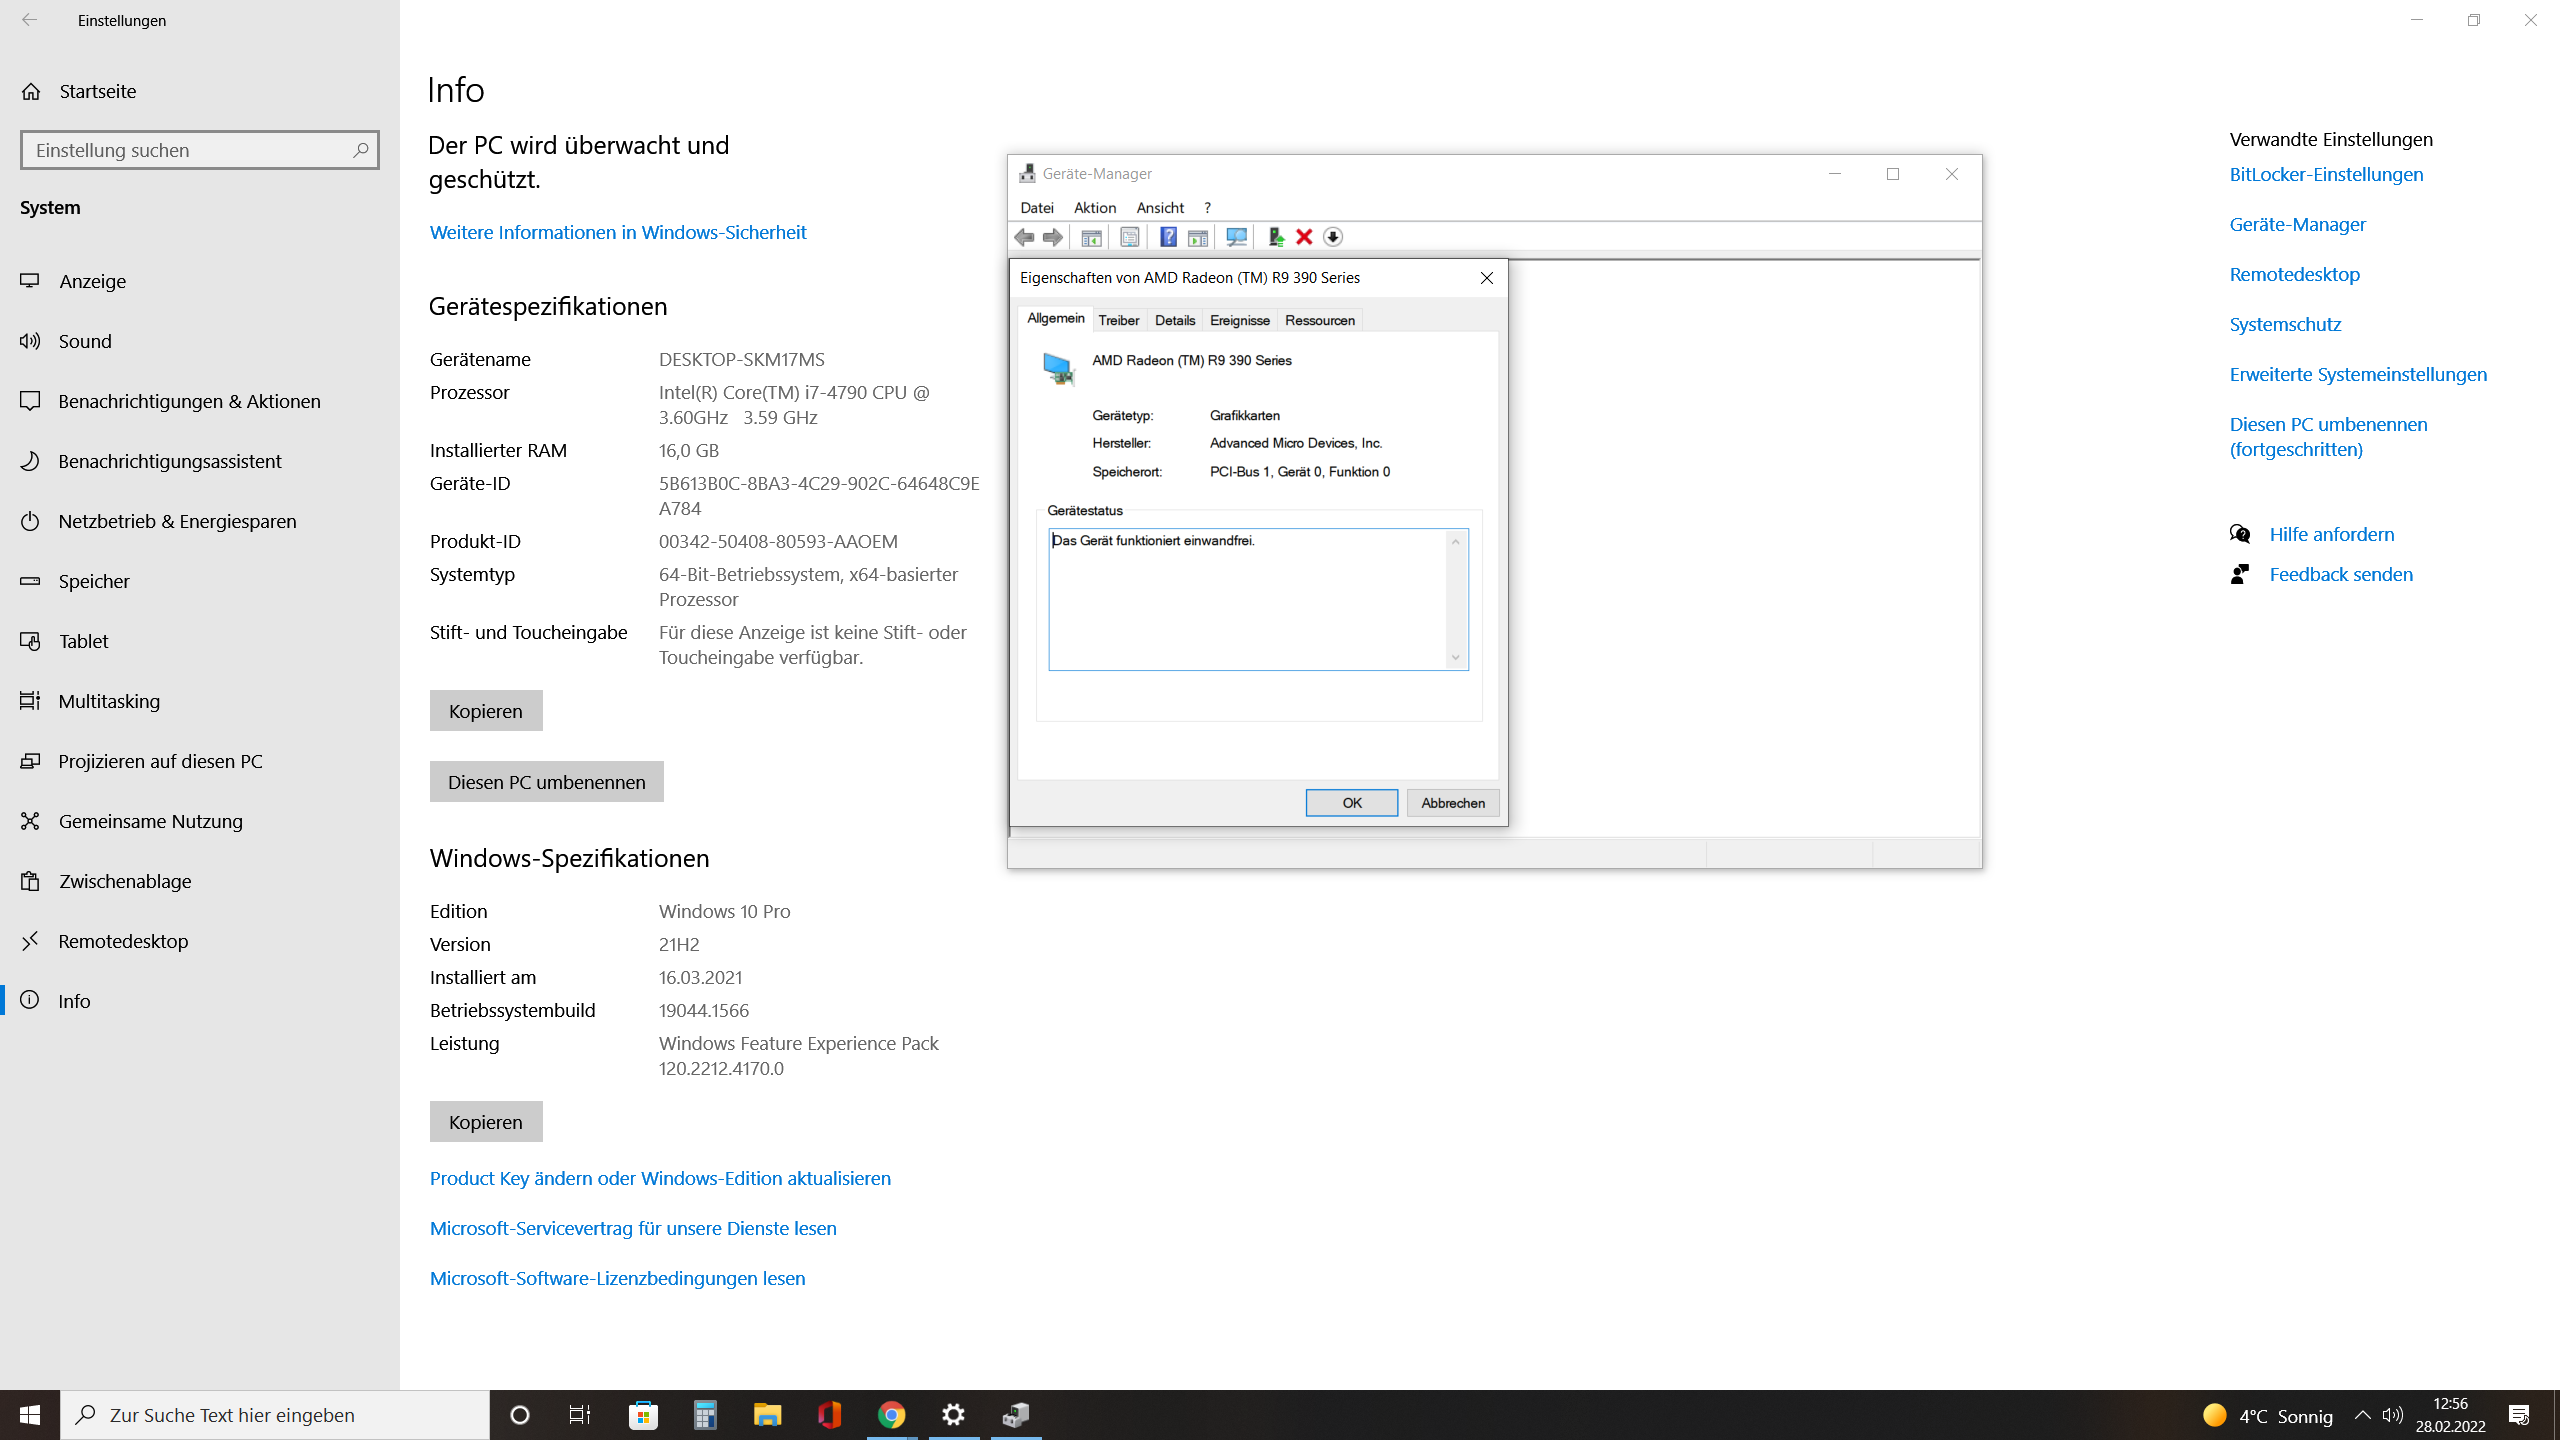The height and width of the screenshot is (1440, 2560).
Task: Click the Chrome icon in the taskbar
Action: [891, 1415]
